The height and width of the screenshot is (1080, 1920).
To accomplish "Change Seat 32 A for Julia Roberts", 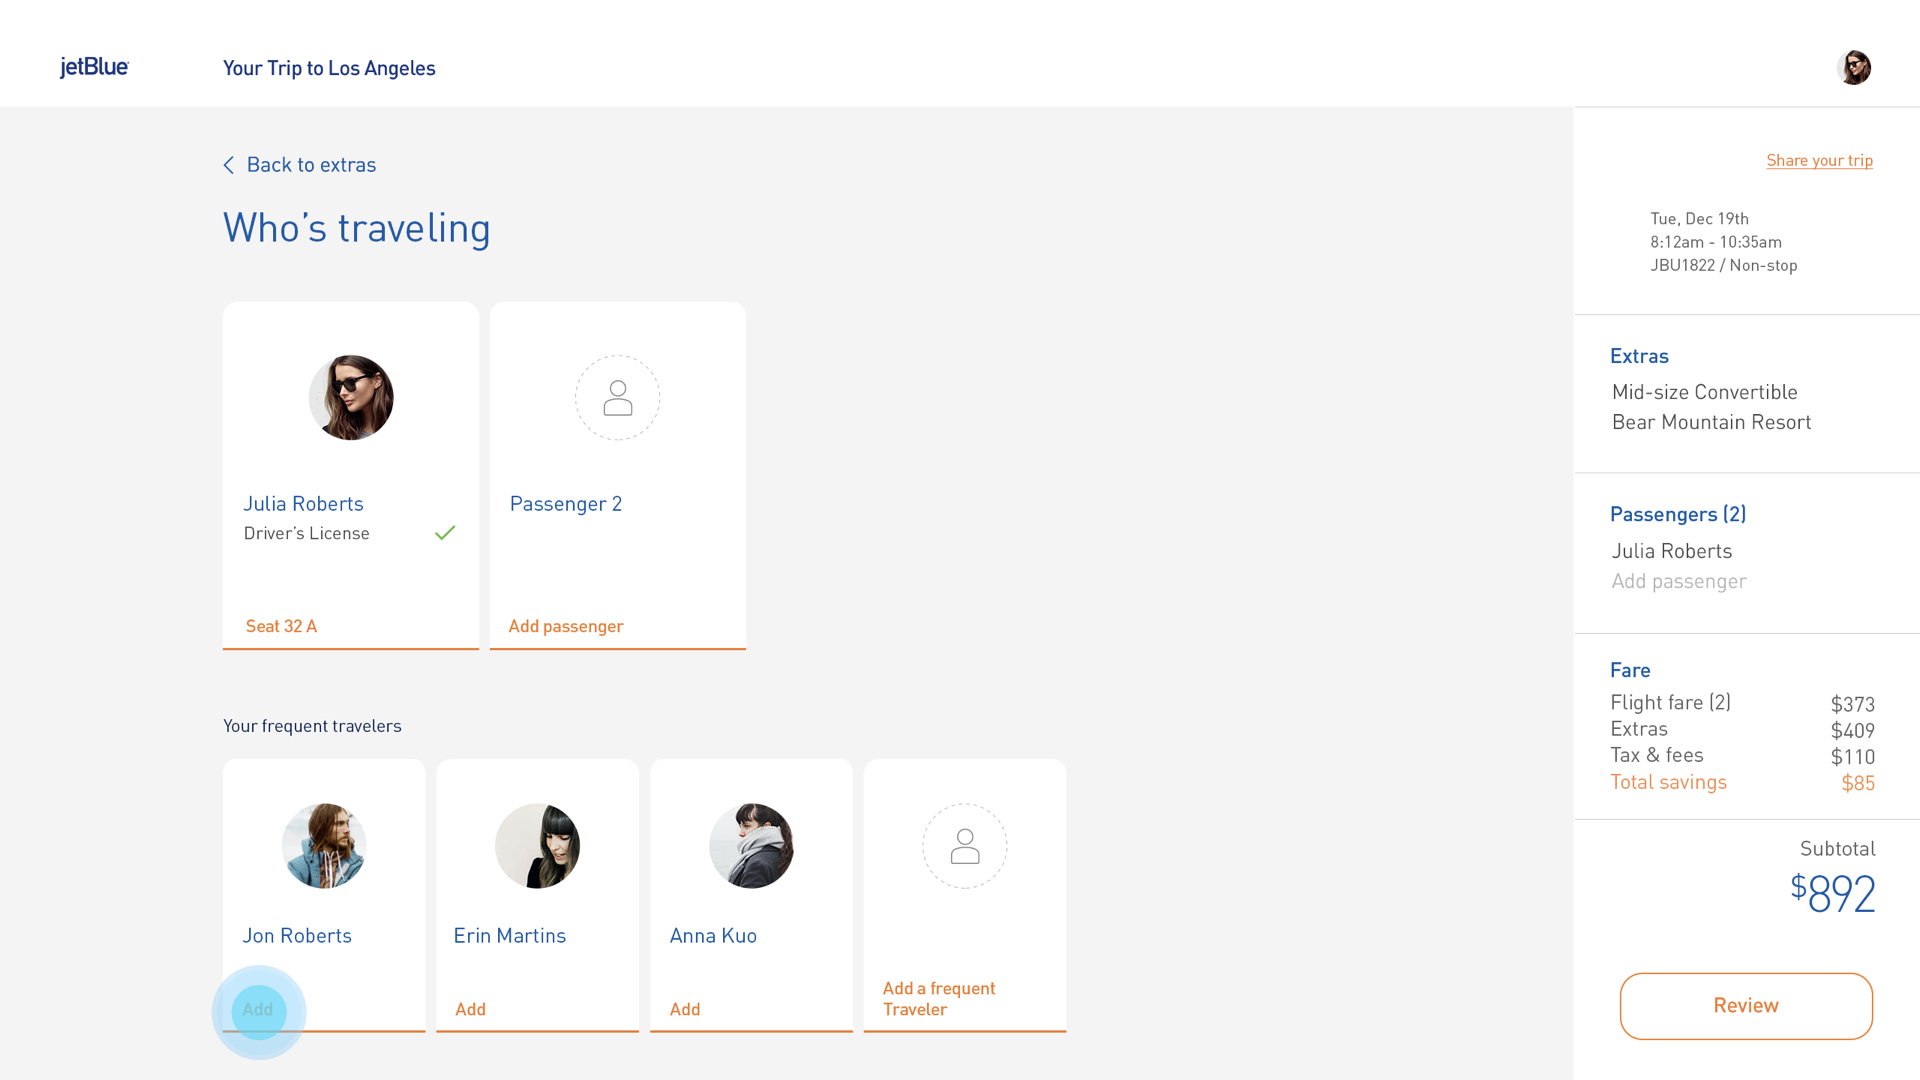I will (x=281, y=626).
